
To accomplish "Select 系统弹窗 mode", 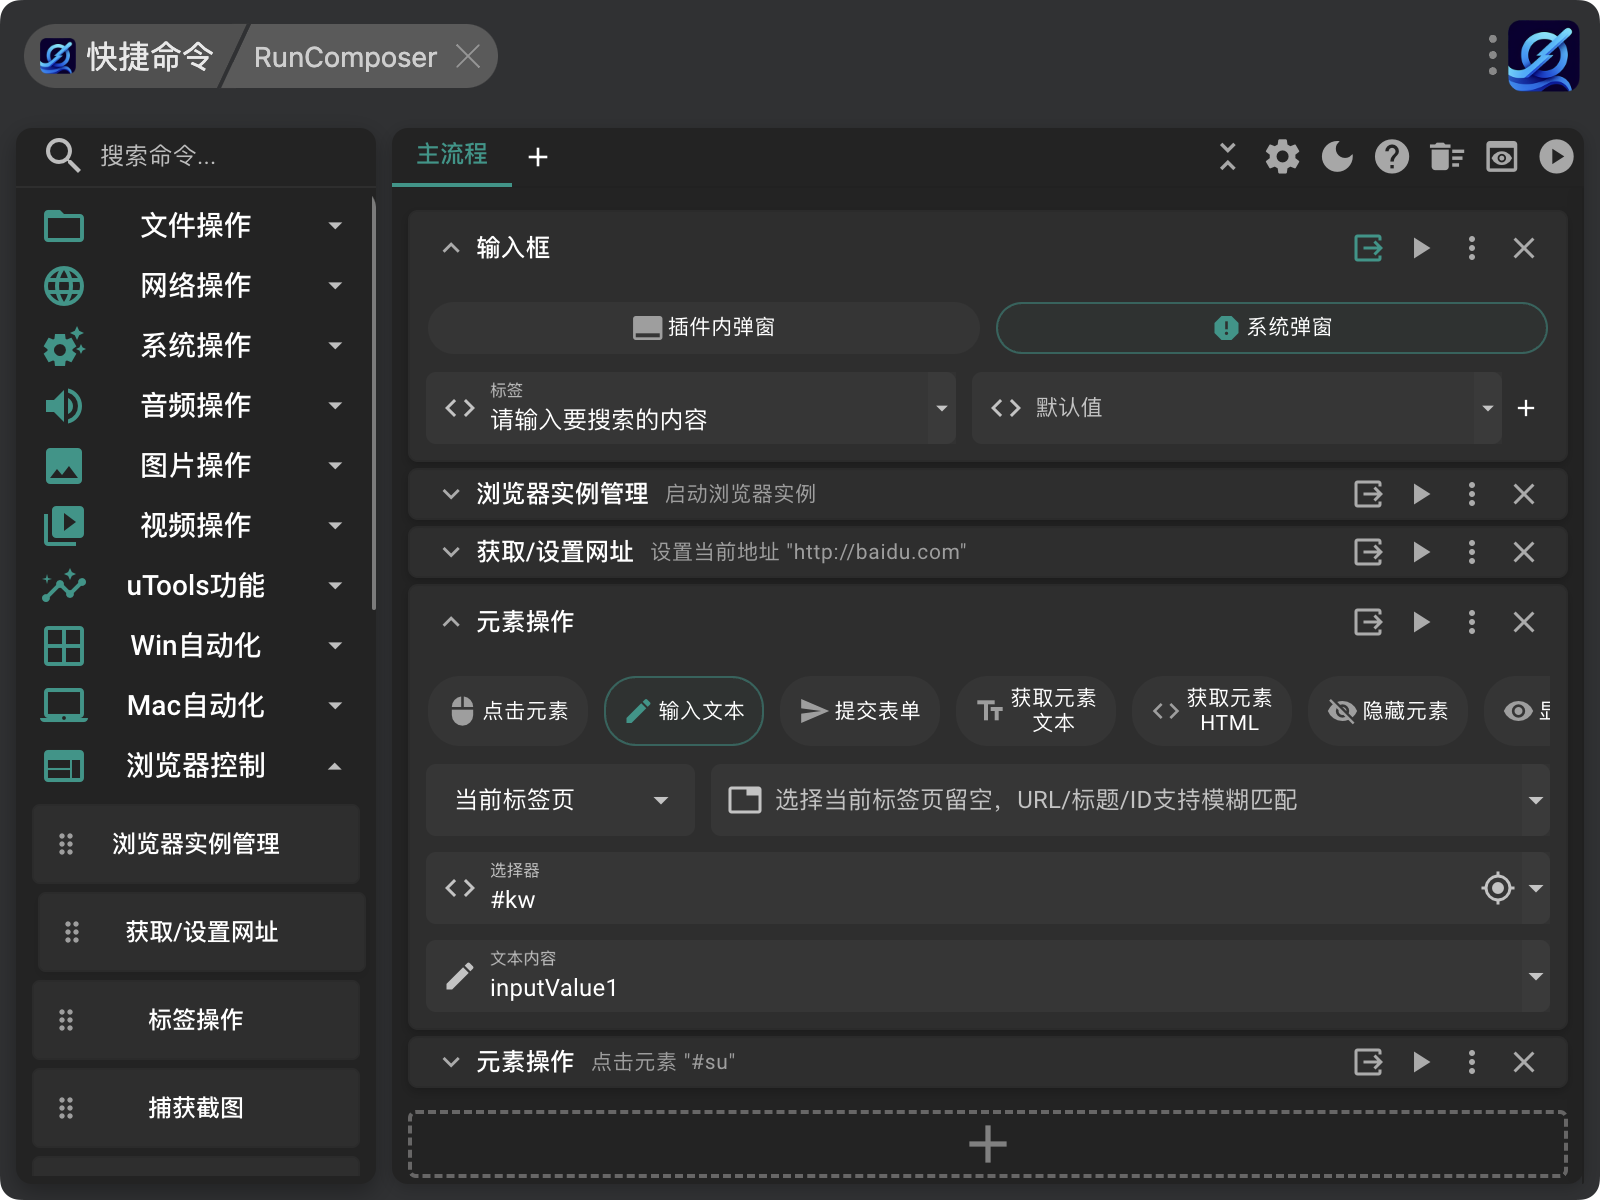I will coord(1272,328).
